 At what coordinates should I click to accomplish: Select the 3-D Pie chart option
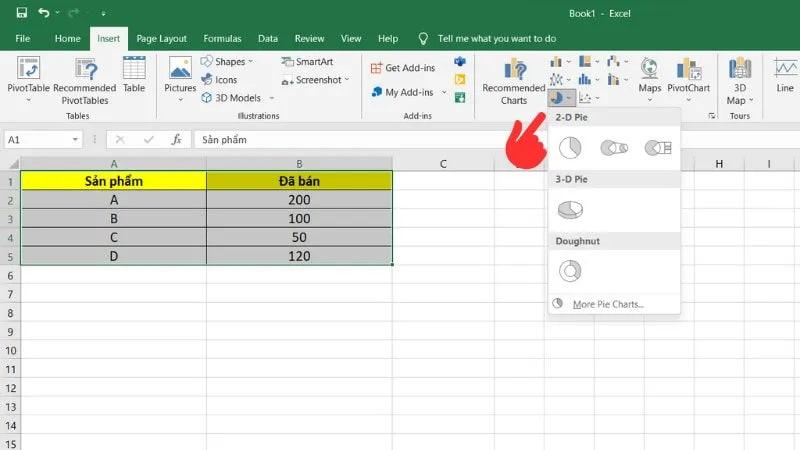(x=570, y=210)
